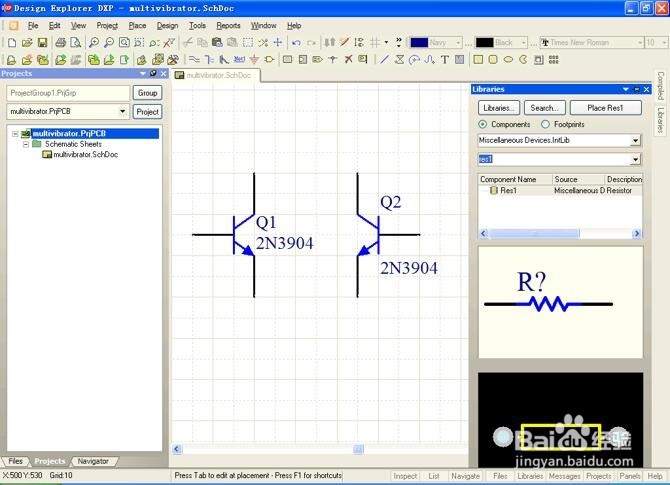Click the Paste clipboard icon
The width and height of the screenshot is (670, 485).
[217, 42]
